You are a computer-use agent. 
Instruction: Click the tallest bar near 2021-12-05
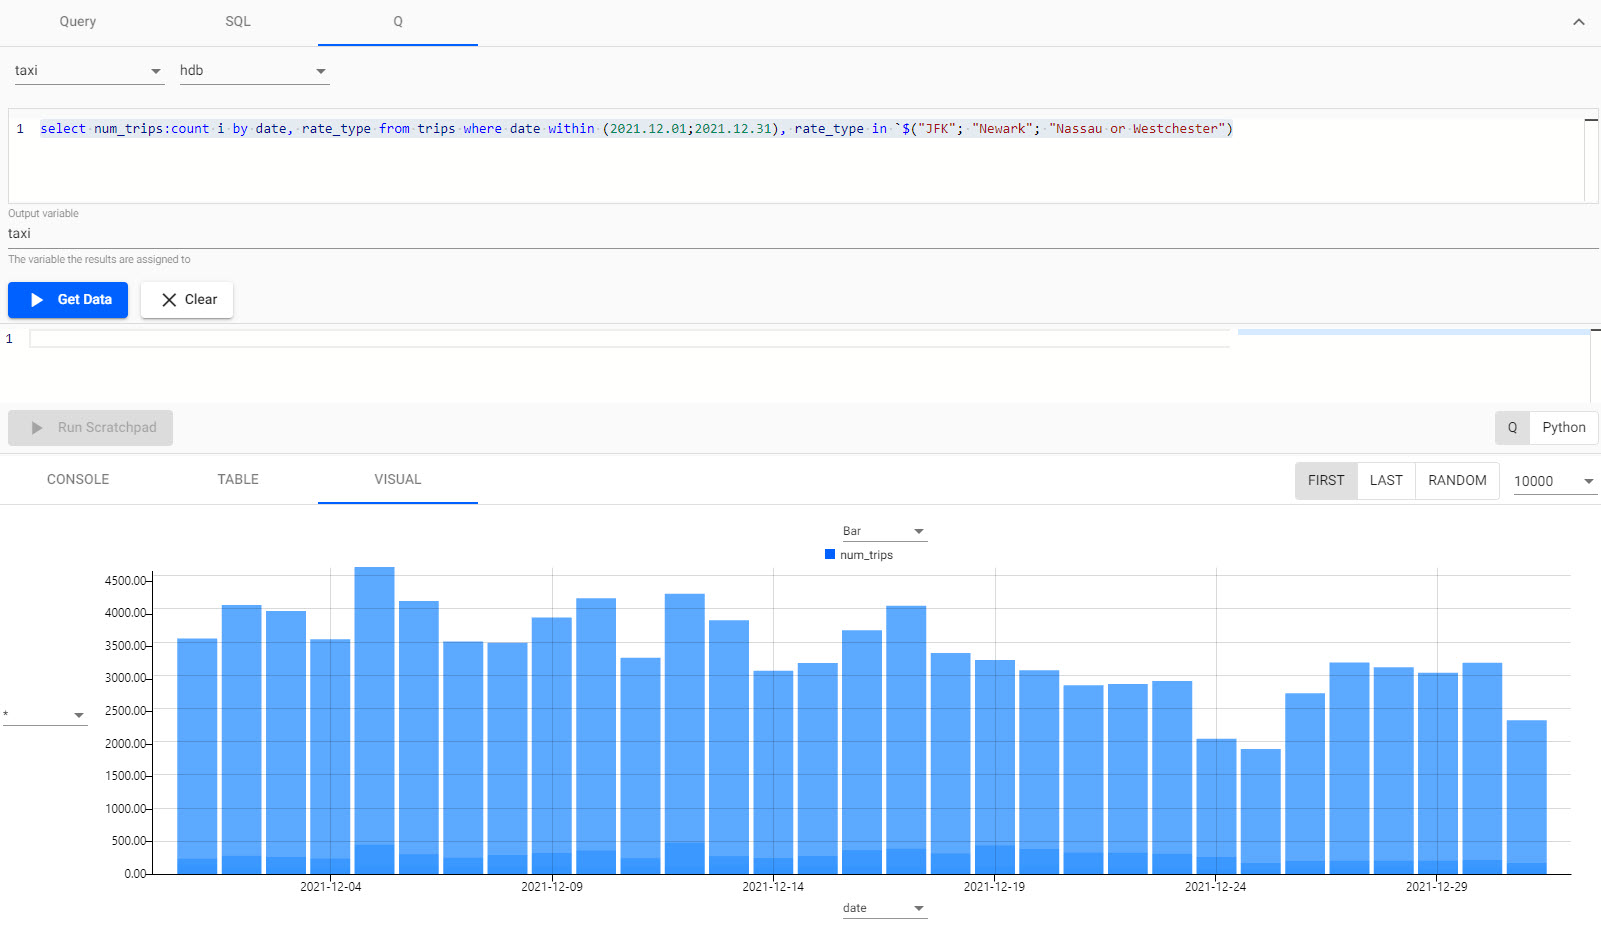[375, 720]
